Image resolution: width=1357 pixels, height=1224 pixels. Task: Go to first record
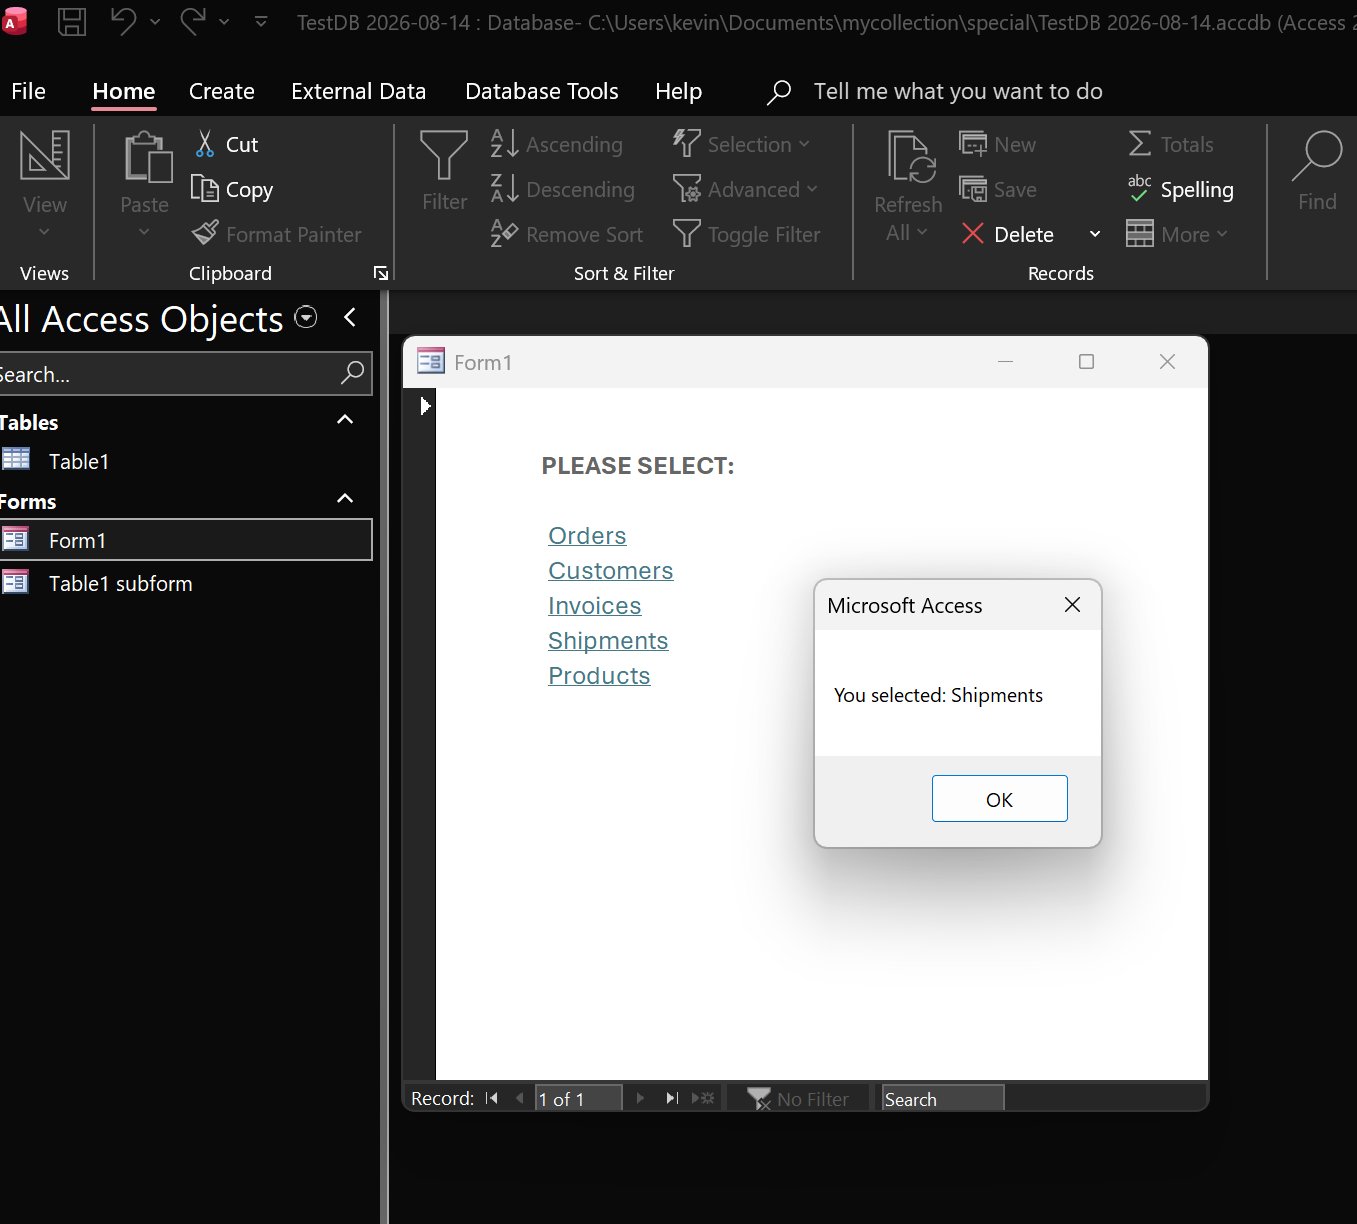click(491, 1098)
